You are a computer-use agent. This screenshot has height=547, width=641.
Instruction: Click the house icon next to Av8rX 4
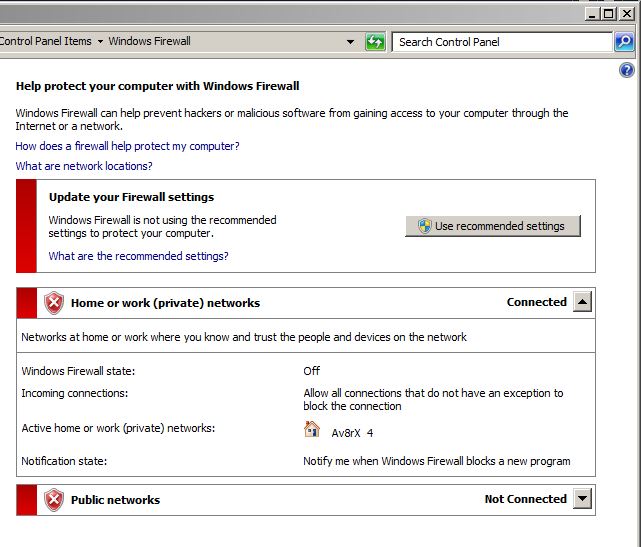[x=312, y=430]
